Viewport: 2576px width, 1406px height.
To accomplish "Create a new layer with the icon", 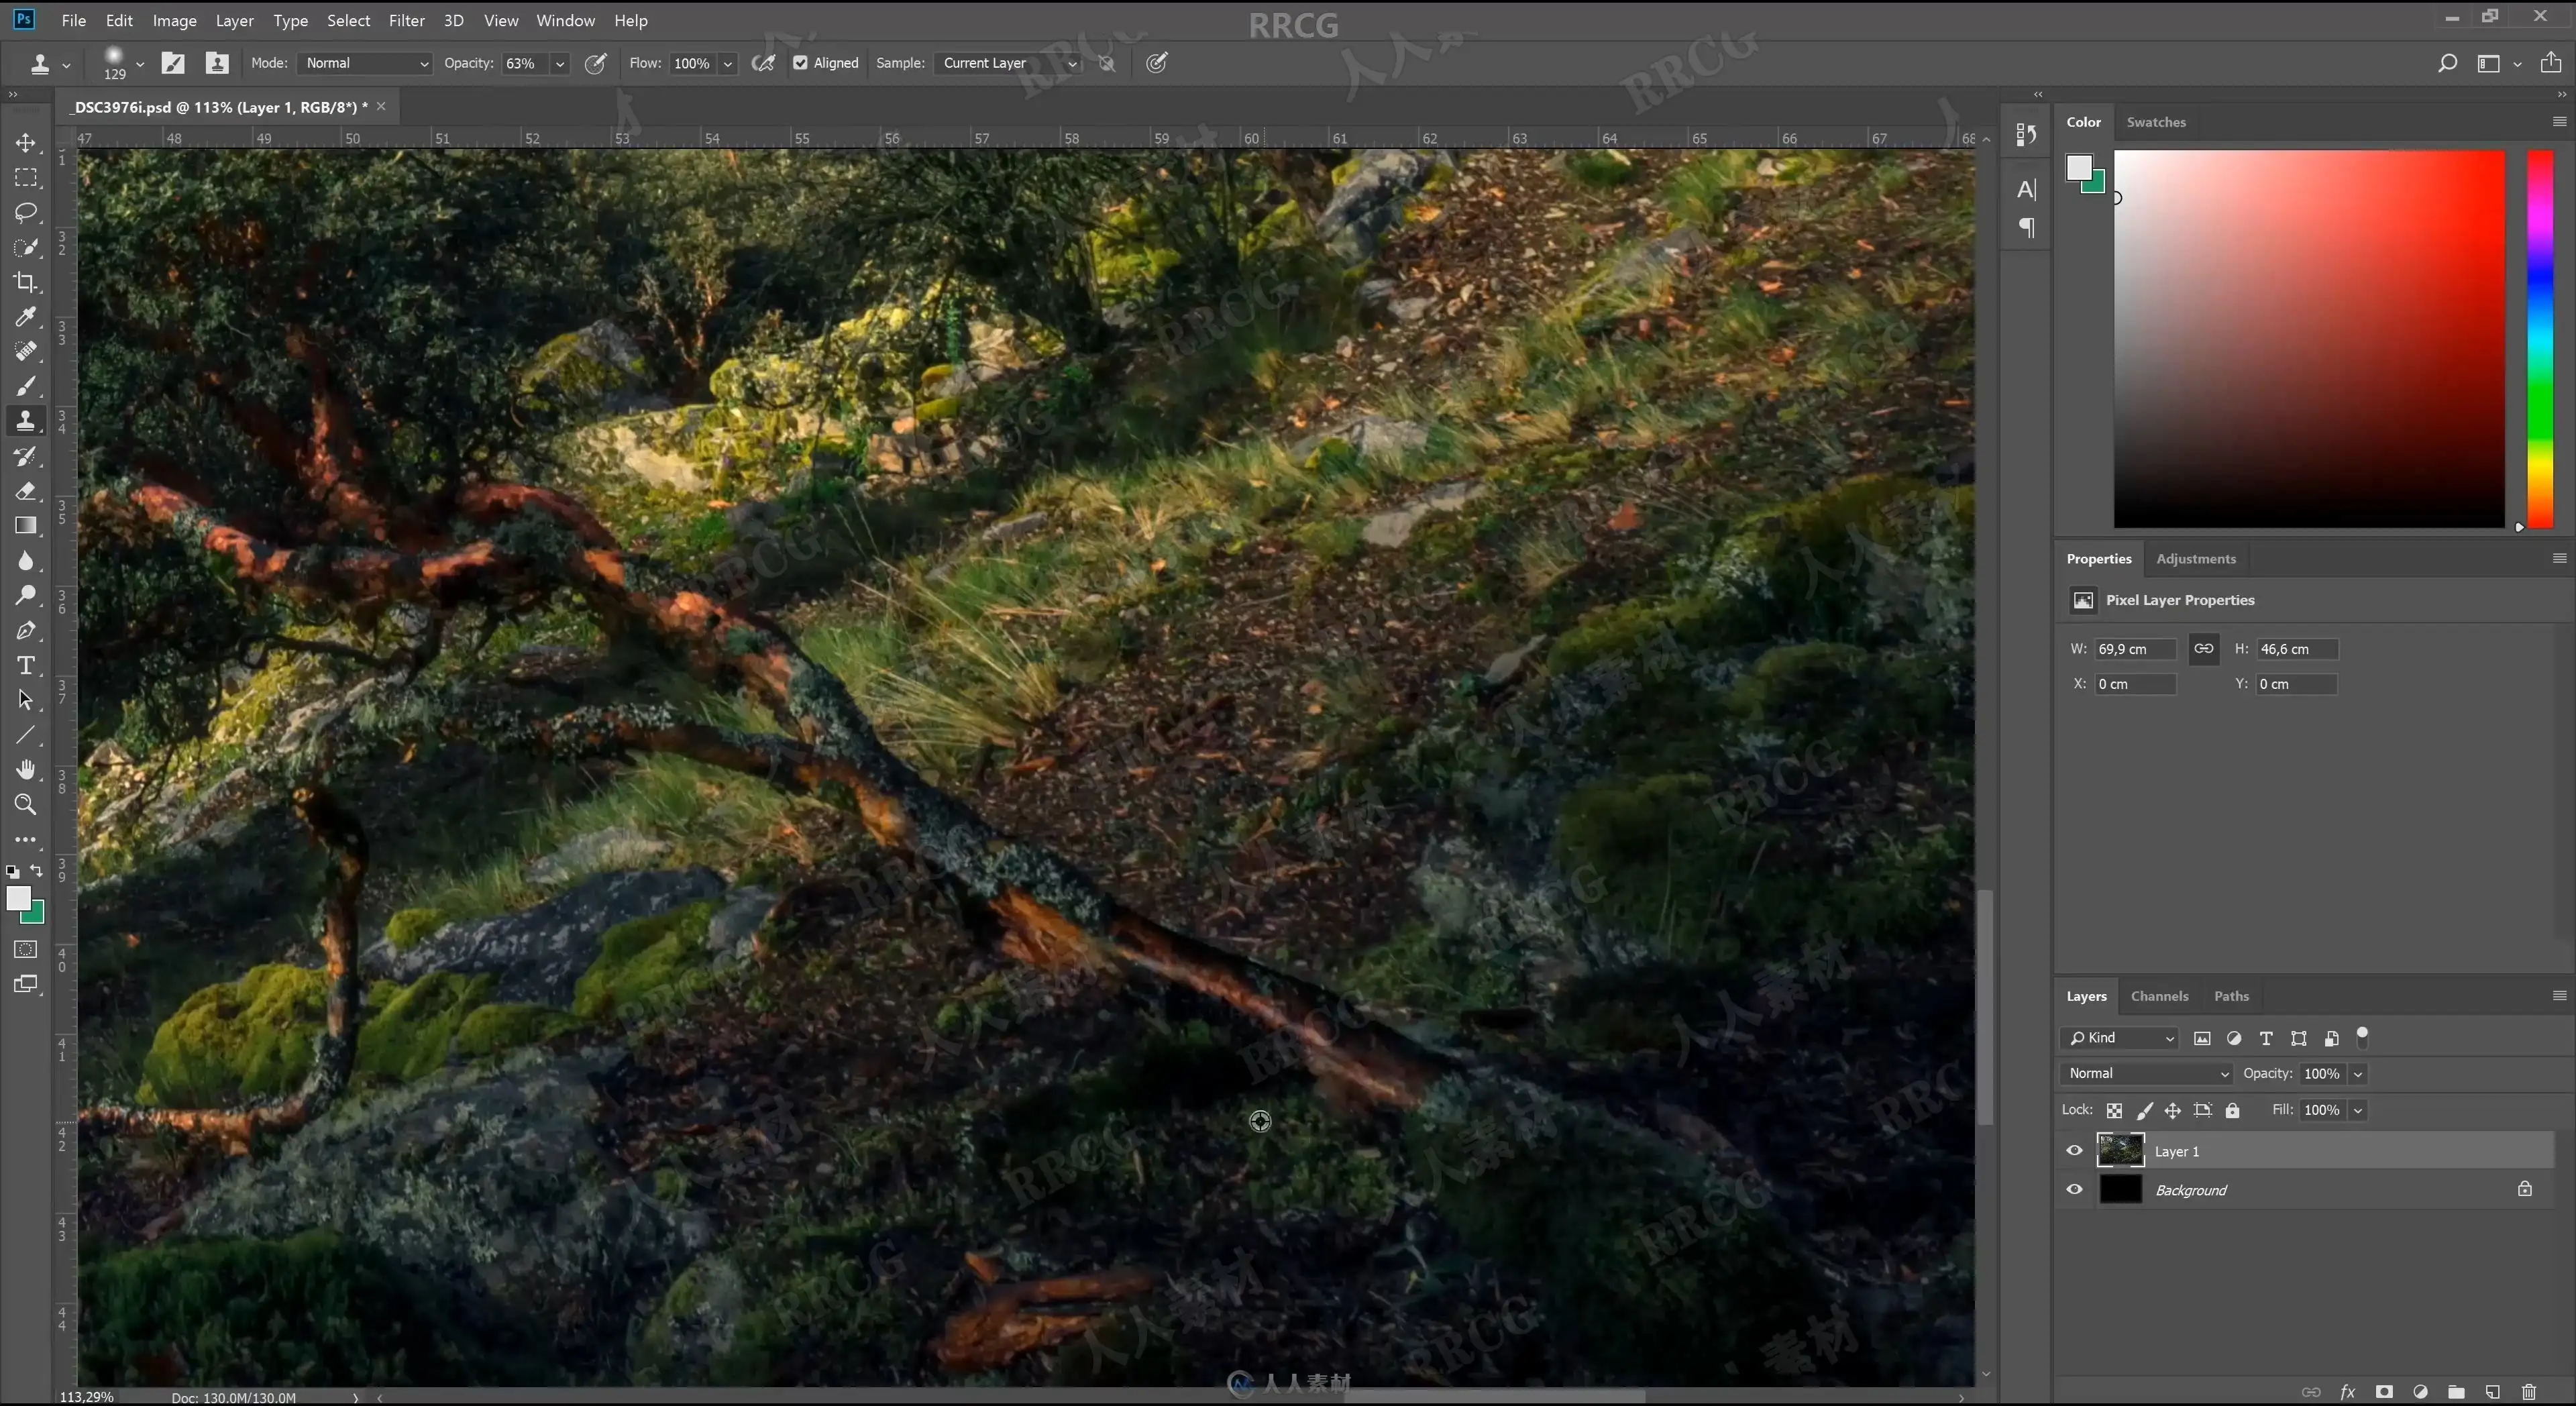I will click(x=2492, y=1391).
